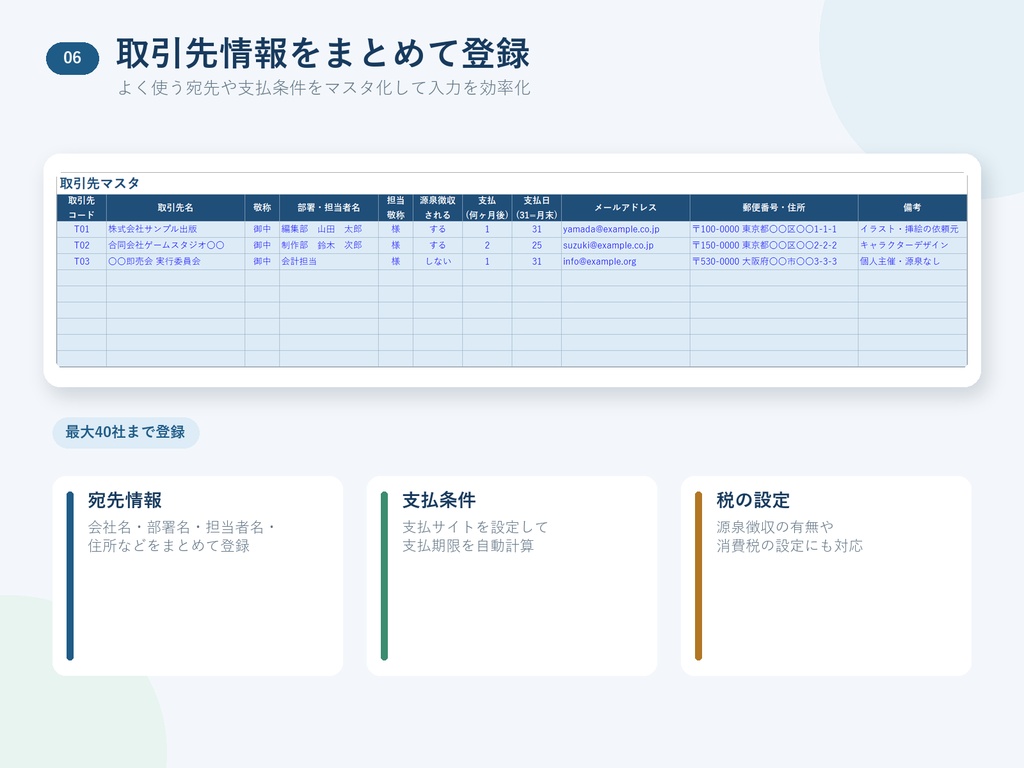The image size is (1024, 768).
Task: Select the address 〒100-0000 東京都〇〇区〇〇1-1-1
Action: (774, 229)
